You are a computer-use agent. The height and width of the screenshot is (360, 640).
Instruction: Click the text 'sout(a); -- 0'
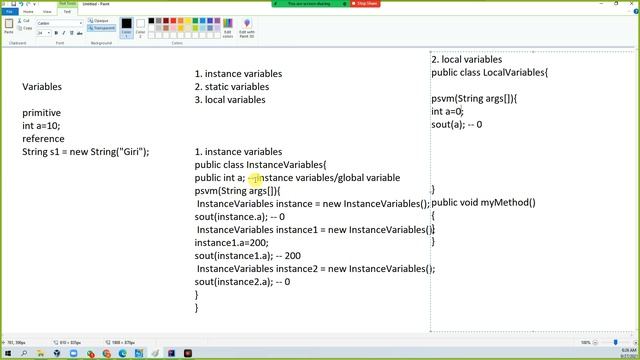point(457,124)
